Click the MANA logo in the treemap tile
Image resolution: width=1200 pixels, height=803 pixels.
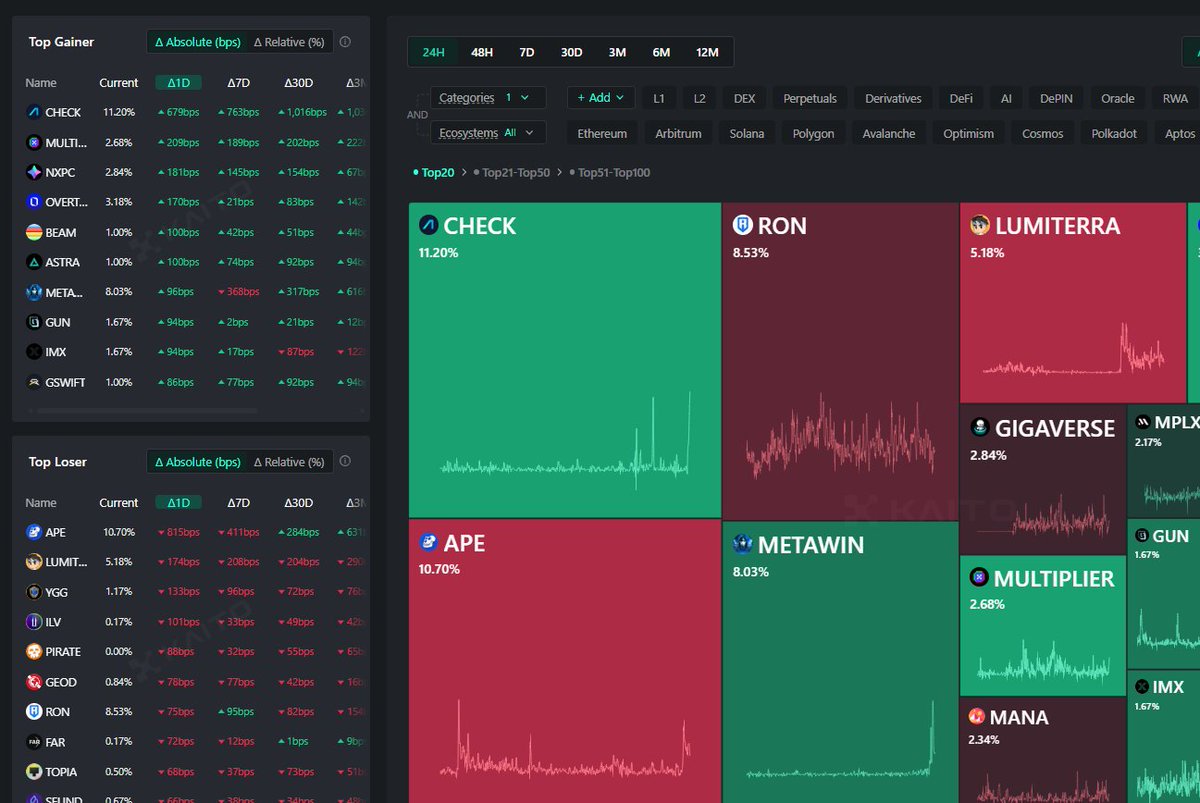click(977, 717)
